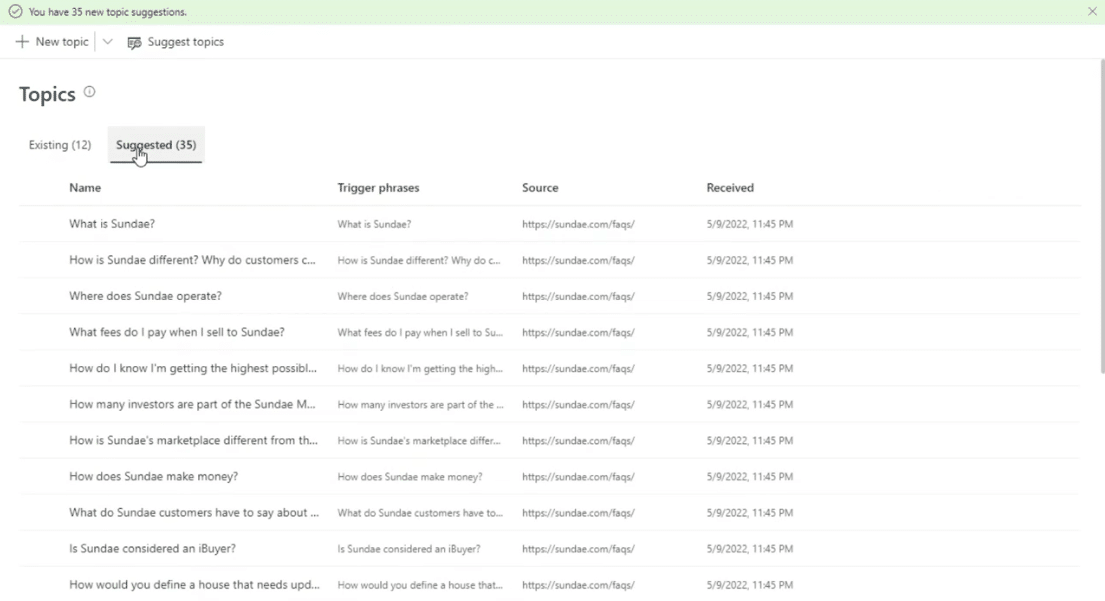Screen dimensions: 1105x601
Task: Open 'Is Sundae considered an iBuyer?' topic
Action: (x=152, y=548)
